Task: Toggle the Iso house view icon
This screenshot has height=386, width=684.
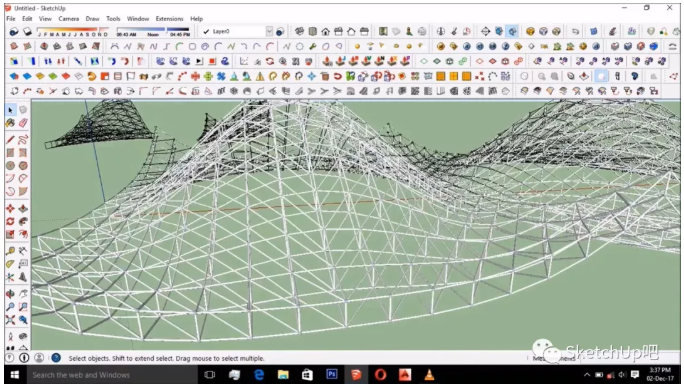Action: (x=299, y=31)
